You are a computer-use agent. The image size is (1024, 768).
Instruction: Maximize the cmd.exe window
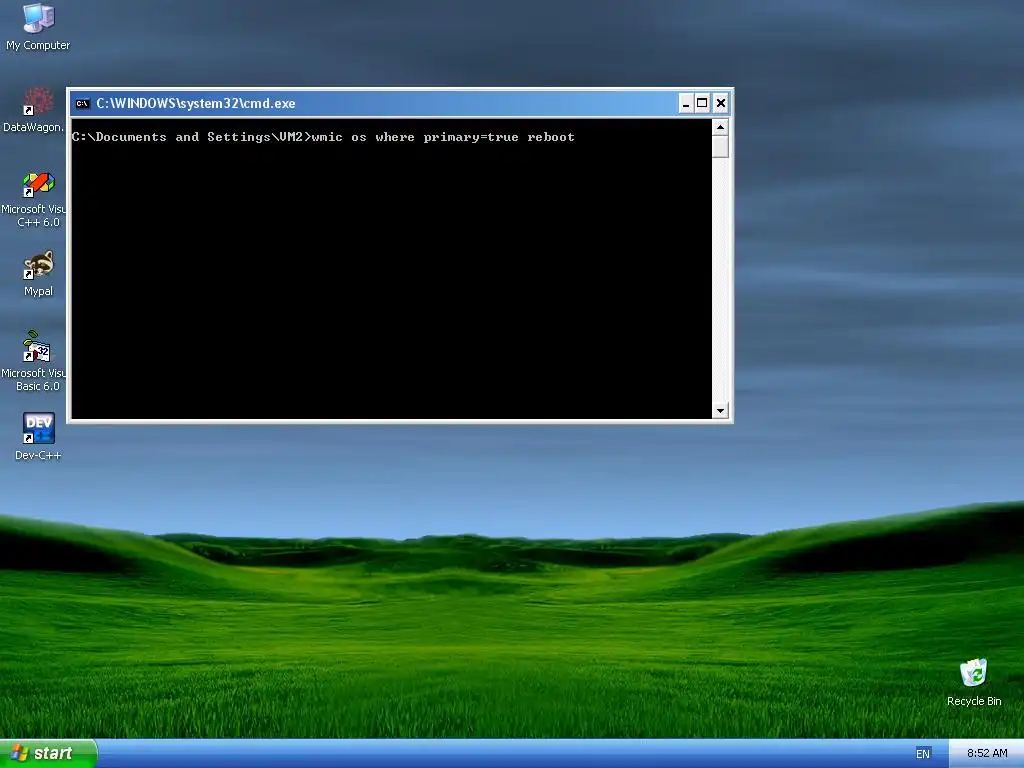point(702,103)
